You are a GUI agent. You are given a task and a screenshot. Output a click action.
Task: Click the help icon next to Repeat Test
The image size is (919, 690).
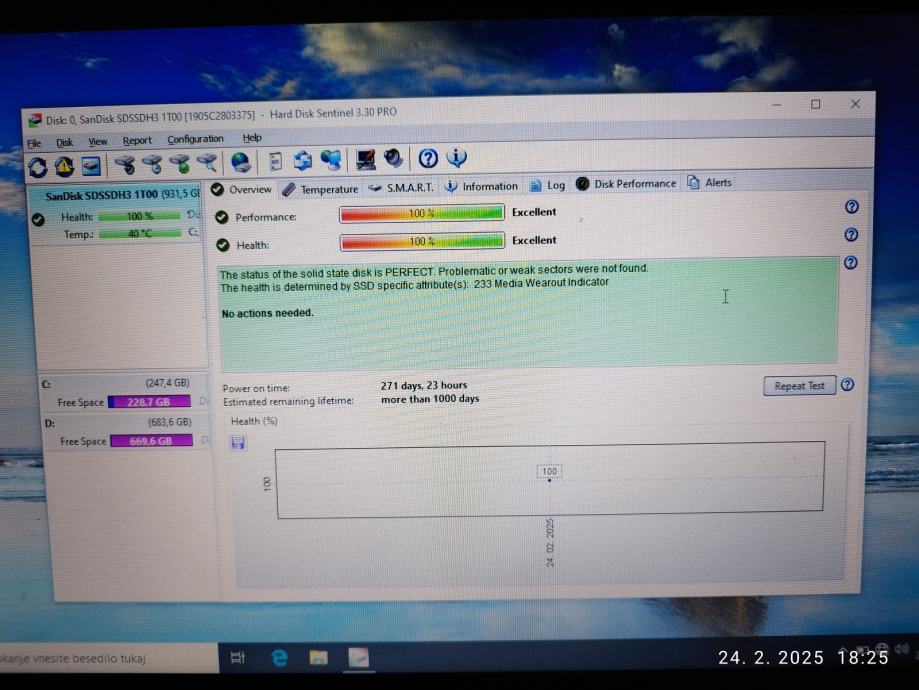coord(847,385)
